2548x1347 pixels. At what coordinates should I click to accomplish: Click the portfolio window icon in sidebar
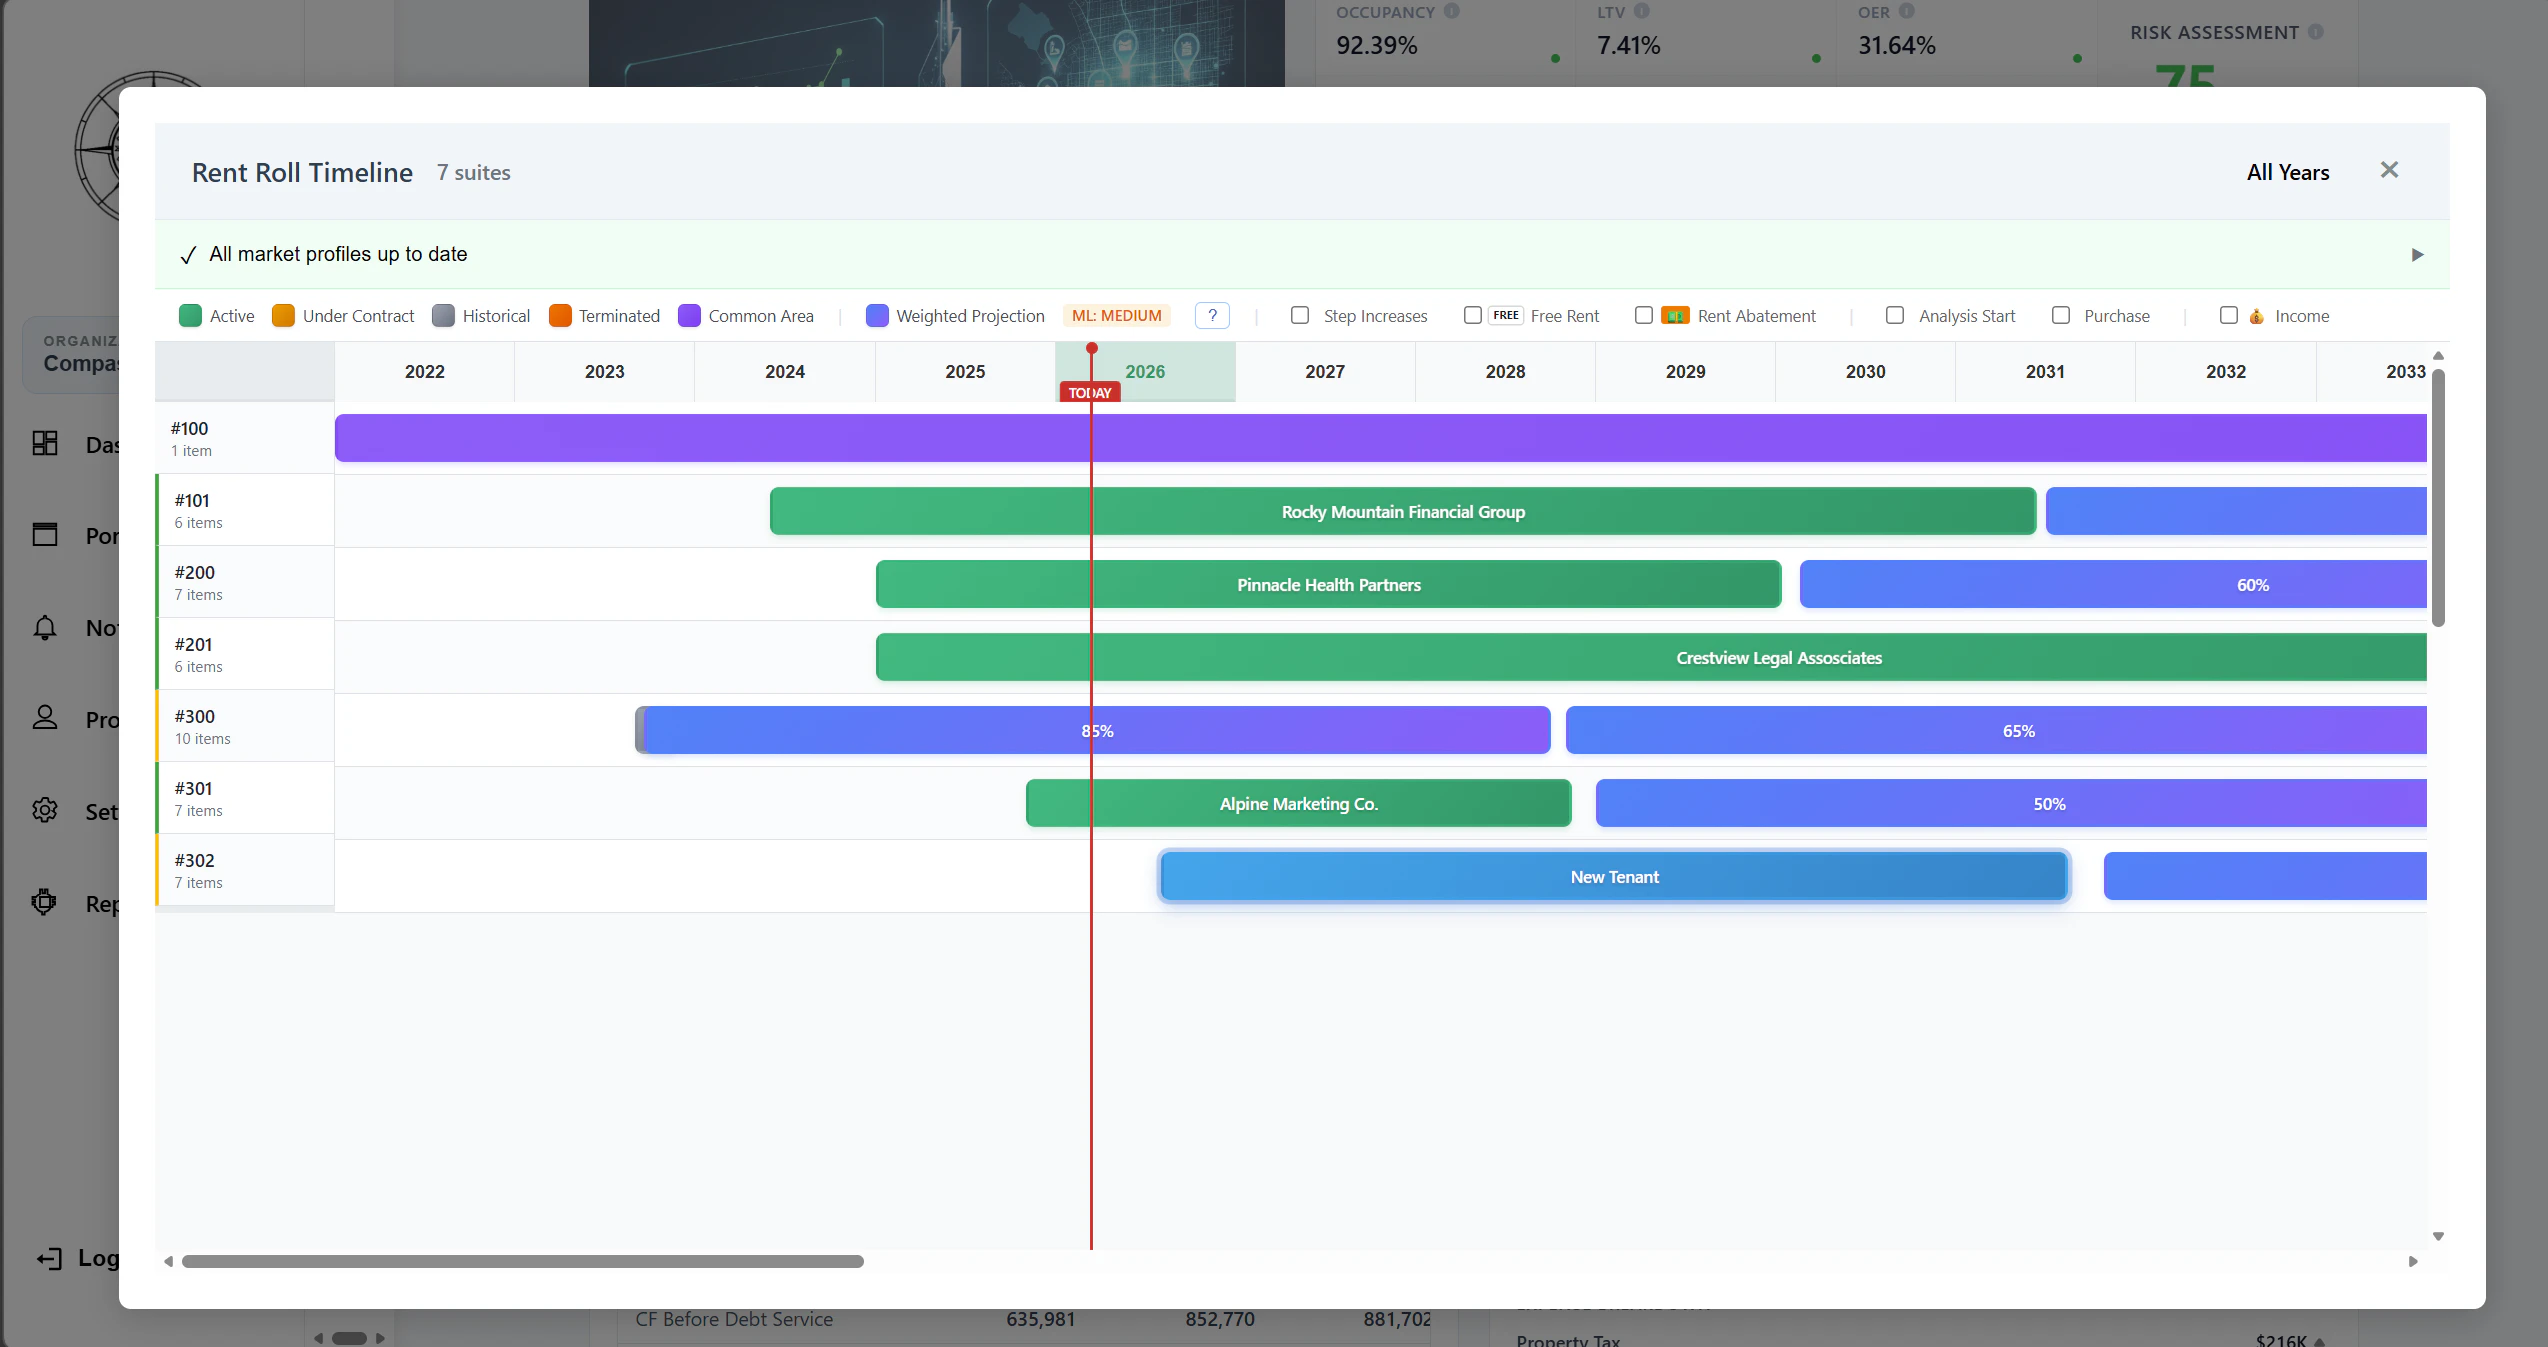45,534
